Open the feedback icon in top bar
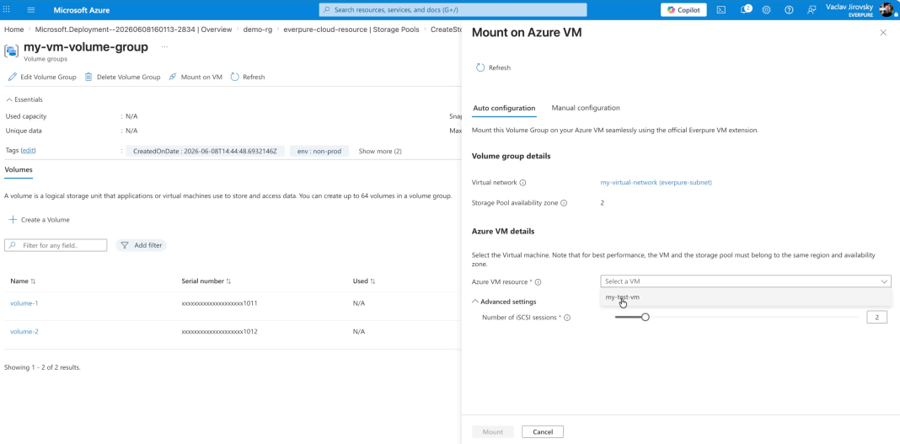 click(x=811, y=10)
